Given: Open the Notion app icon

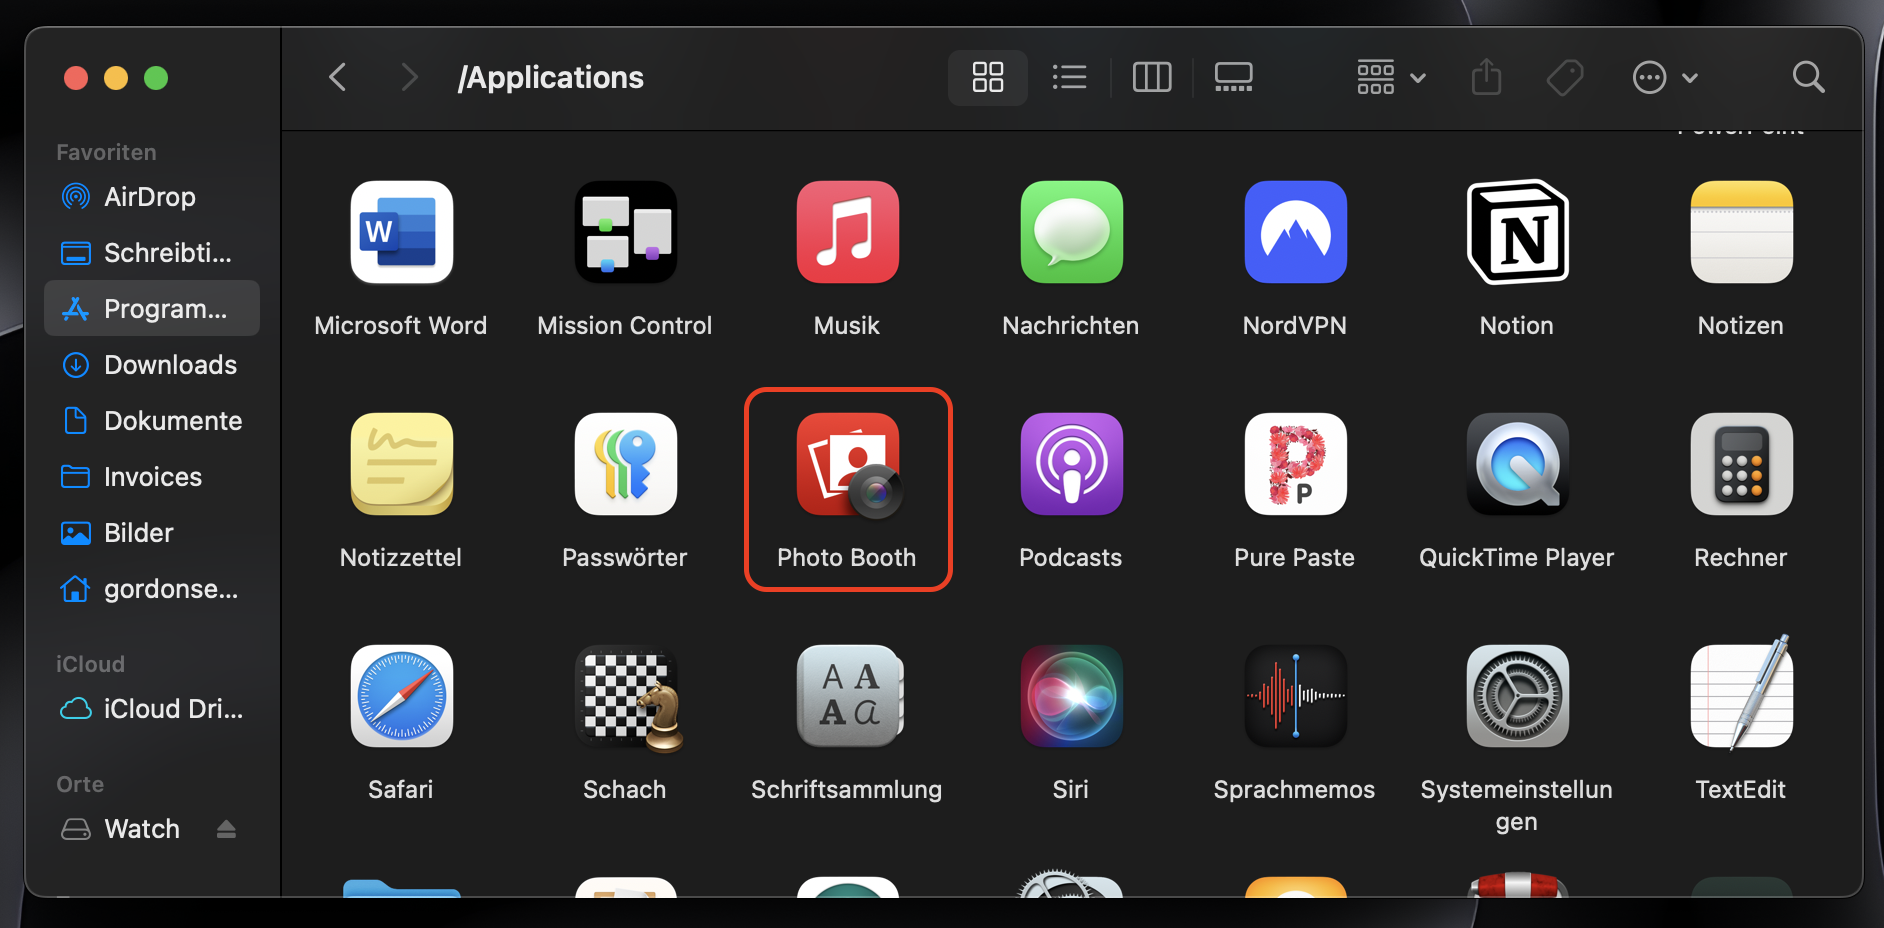Looking at the screenshot, I should pyautogui.click(x=1517, y=232).
